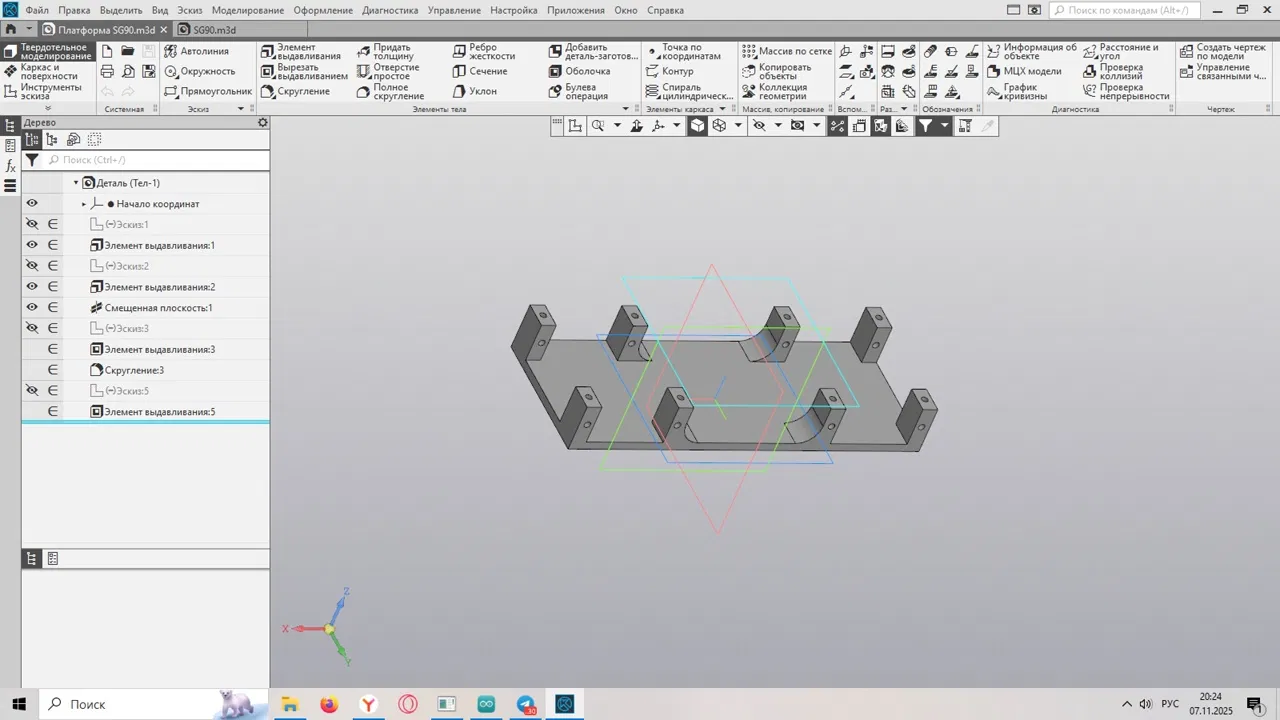Open the hide objects dropdown arrow

click(x=777, y=126)
